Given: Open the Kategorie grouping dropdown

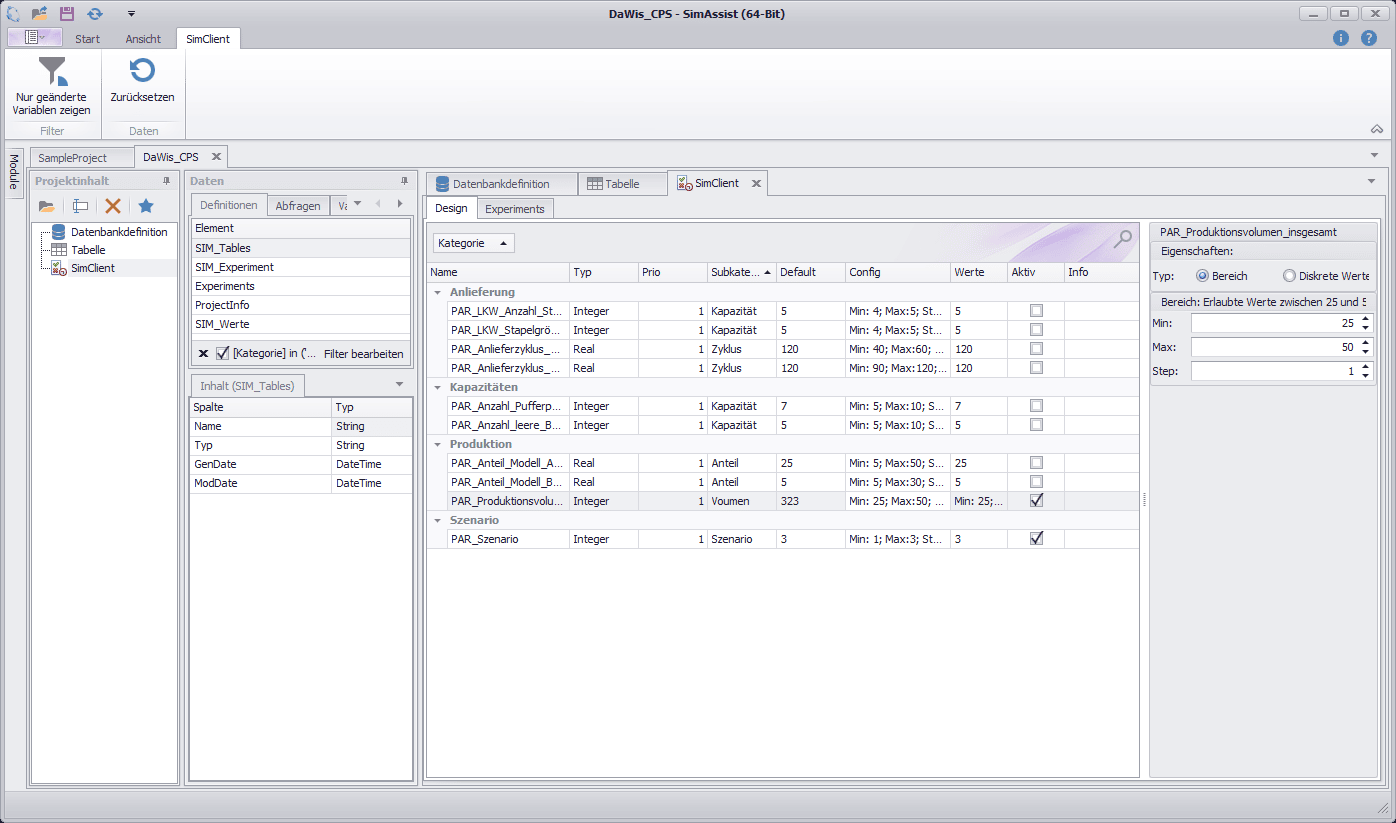Looking at the screenshot, I should (474, 243).
